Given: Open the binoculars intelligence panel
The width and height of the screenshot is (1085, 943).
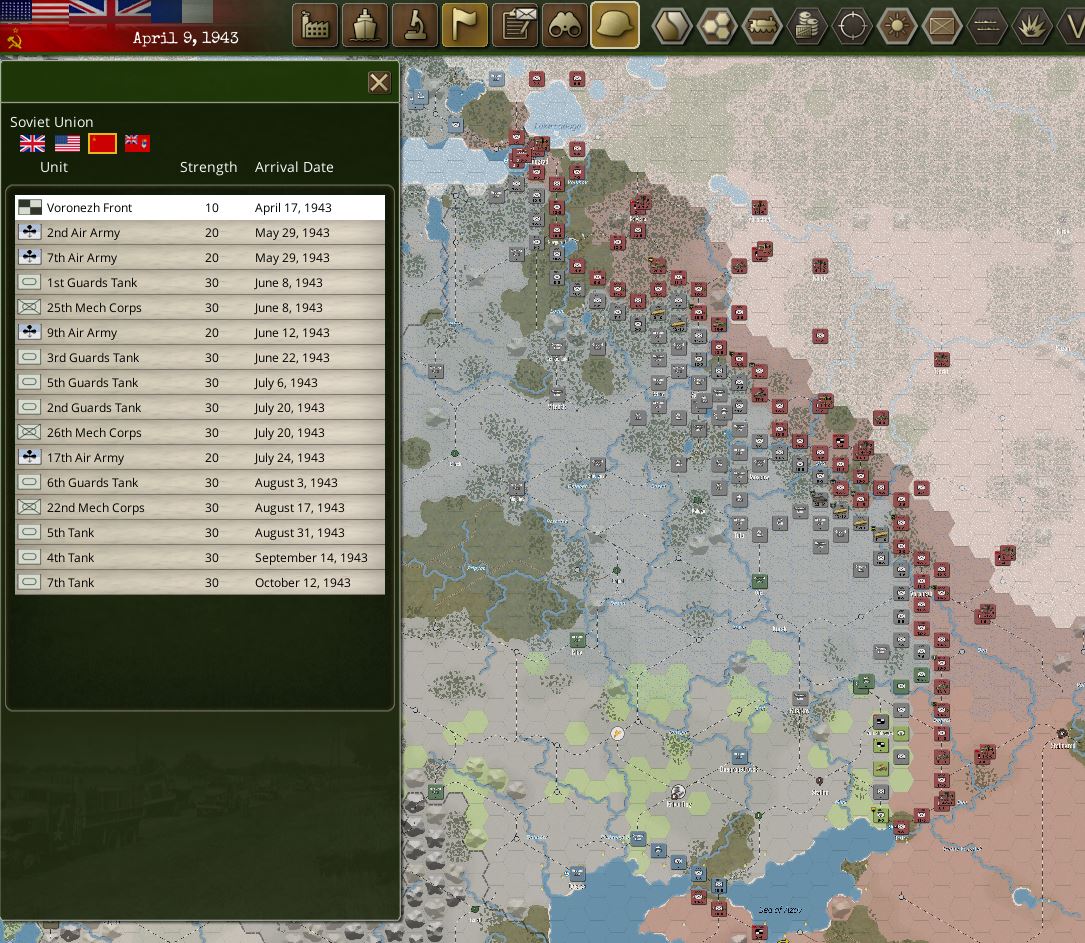Looking at the screenshot, I should tap(565, 25).
